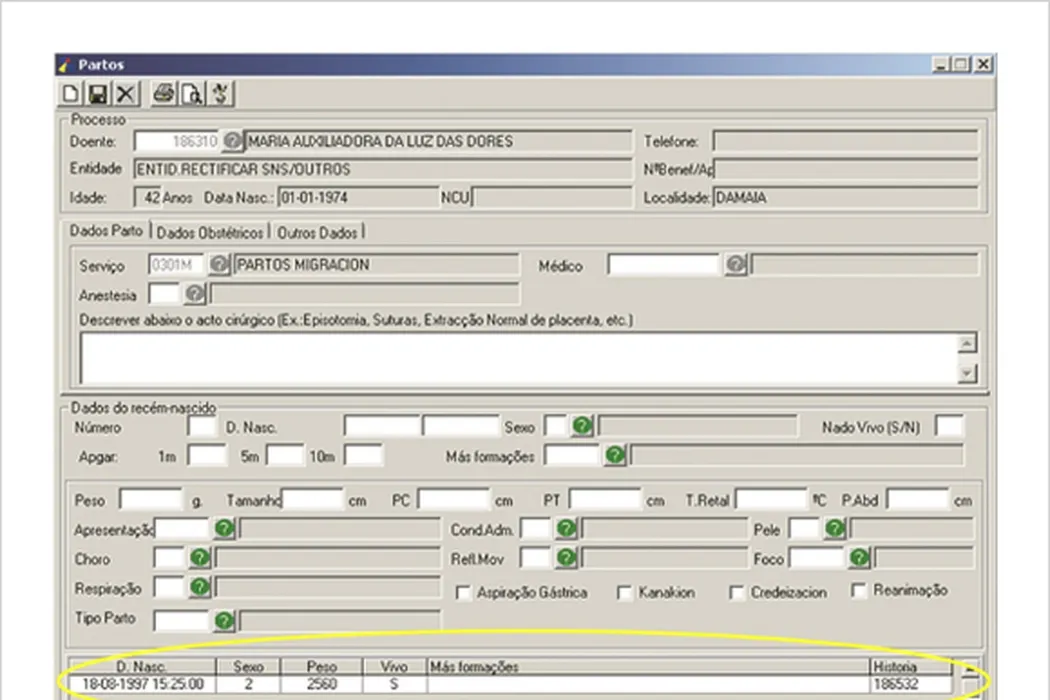
Task: Click the Peso input field
Action: pos(150,499)
